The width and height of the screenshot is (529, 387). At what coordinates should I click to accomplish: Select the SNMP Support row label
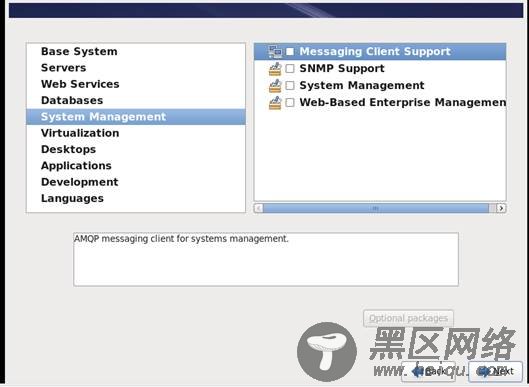[x=342, y=68]
